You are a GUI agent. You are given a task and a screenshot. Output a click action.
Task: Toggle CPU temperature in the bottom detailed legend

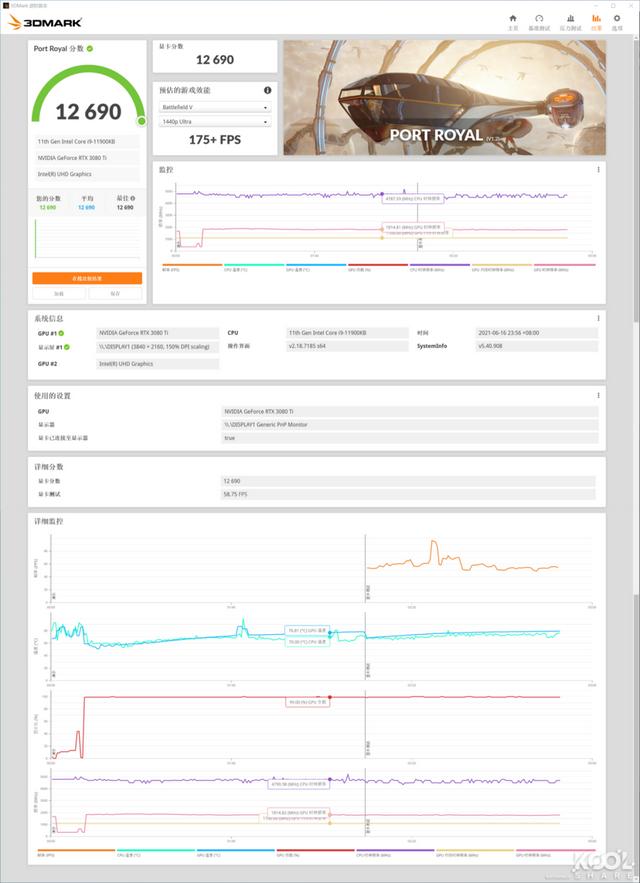point(156,853)
